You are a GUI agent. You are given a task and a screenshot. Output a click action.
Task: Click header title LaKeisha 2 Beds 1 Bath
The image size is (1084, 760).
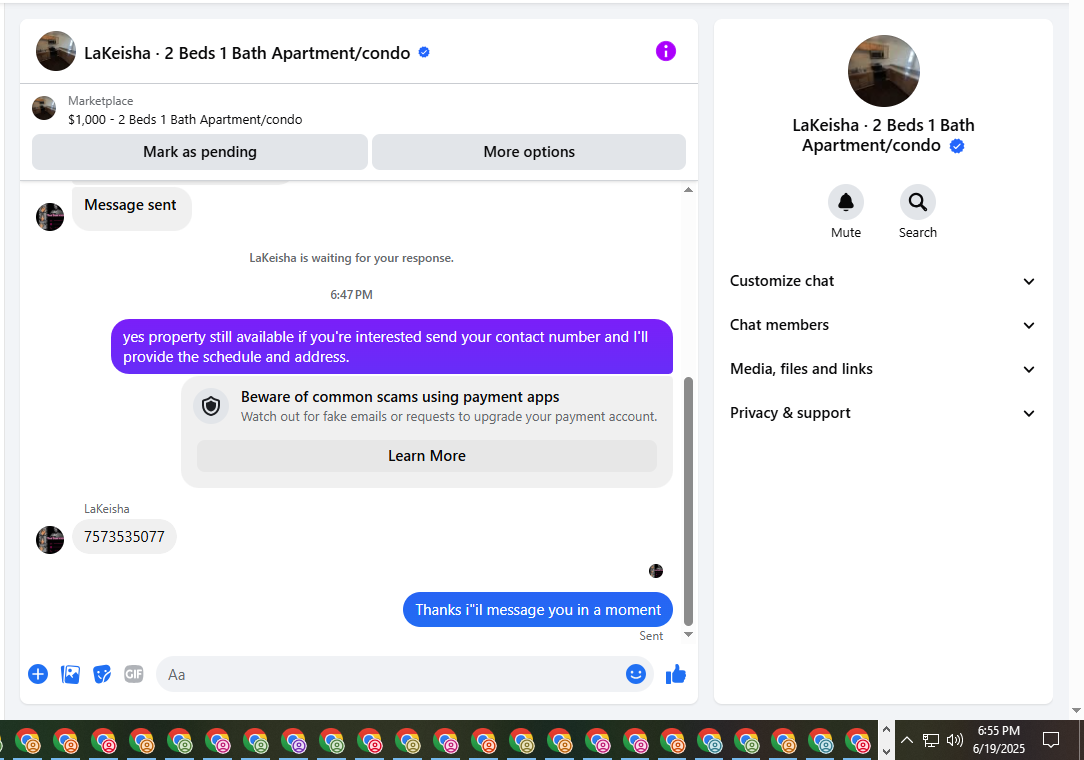pos(247,53)
